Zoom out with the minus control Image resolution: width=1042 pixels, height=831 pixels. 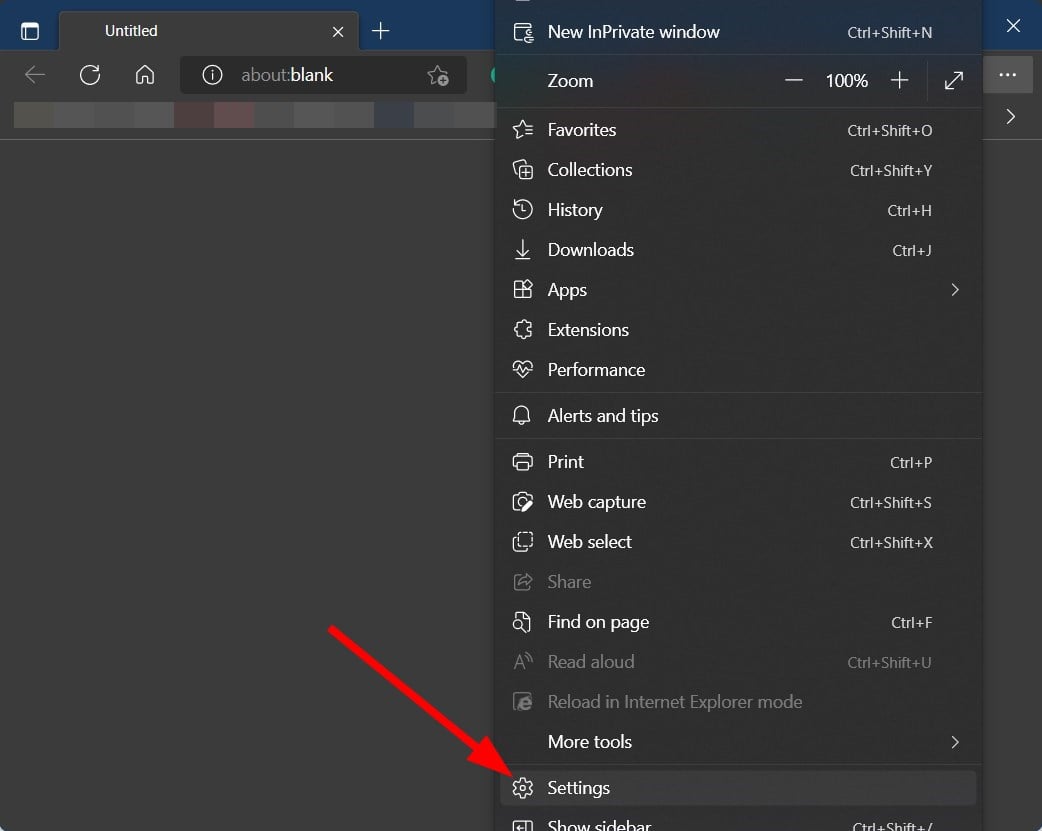click(793, 80)
